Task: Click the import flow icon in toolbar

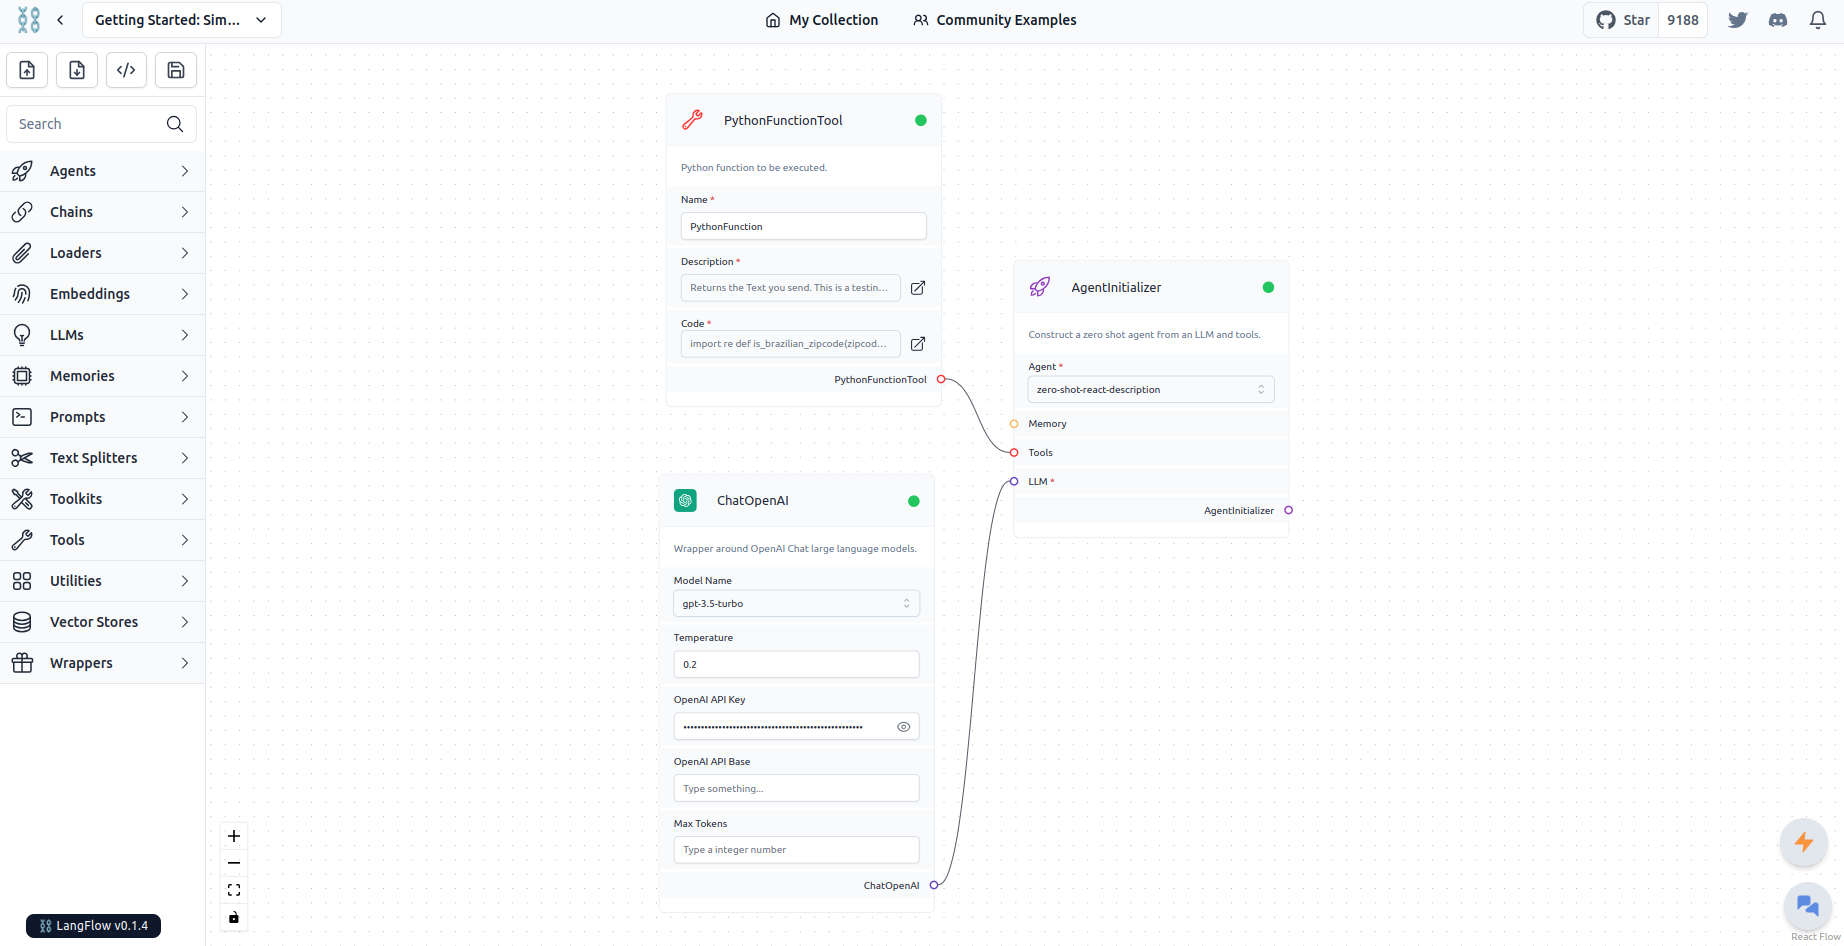Action: (27, 70)
